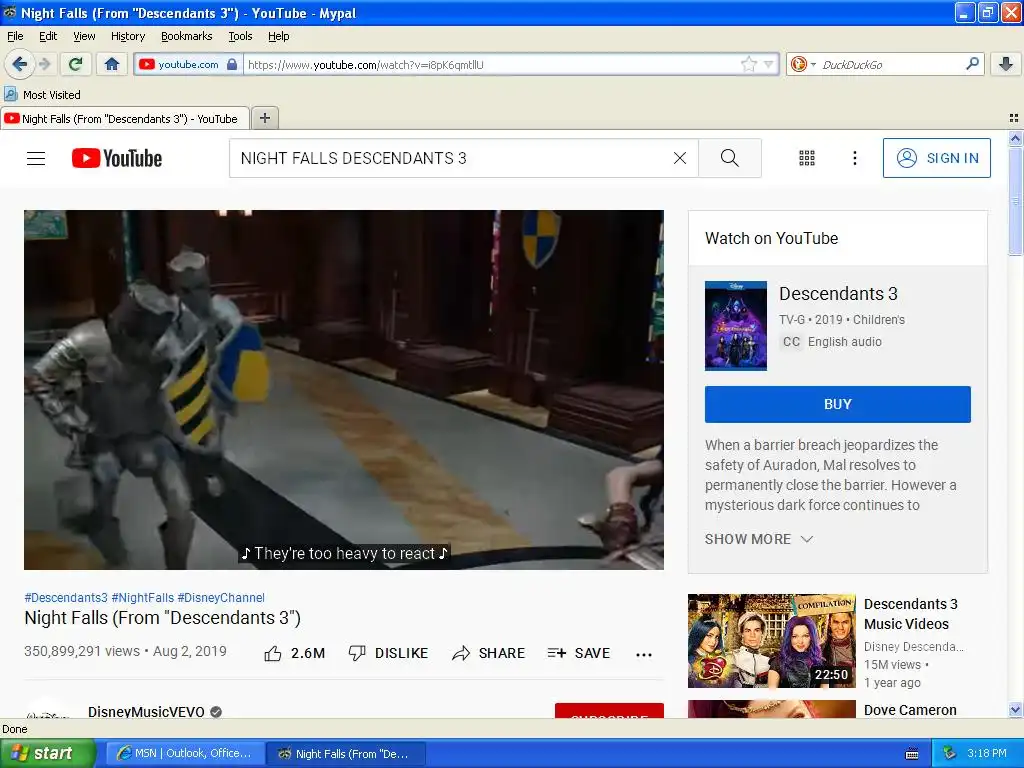The height and width of the screenshot is (768, 1024).
Task: Go to the YouTube home logo
Action: tap(117, 158)
